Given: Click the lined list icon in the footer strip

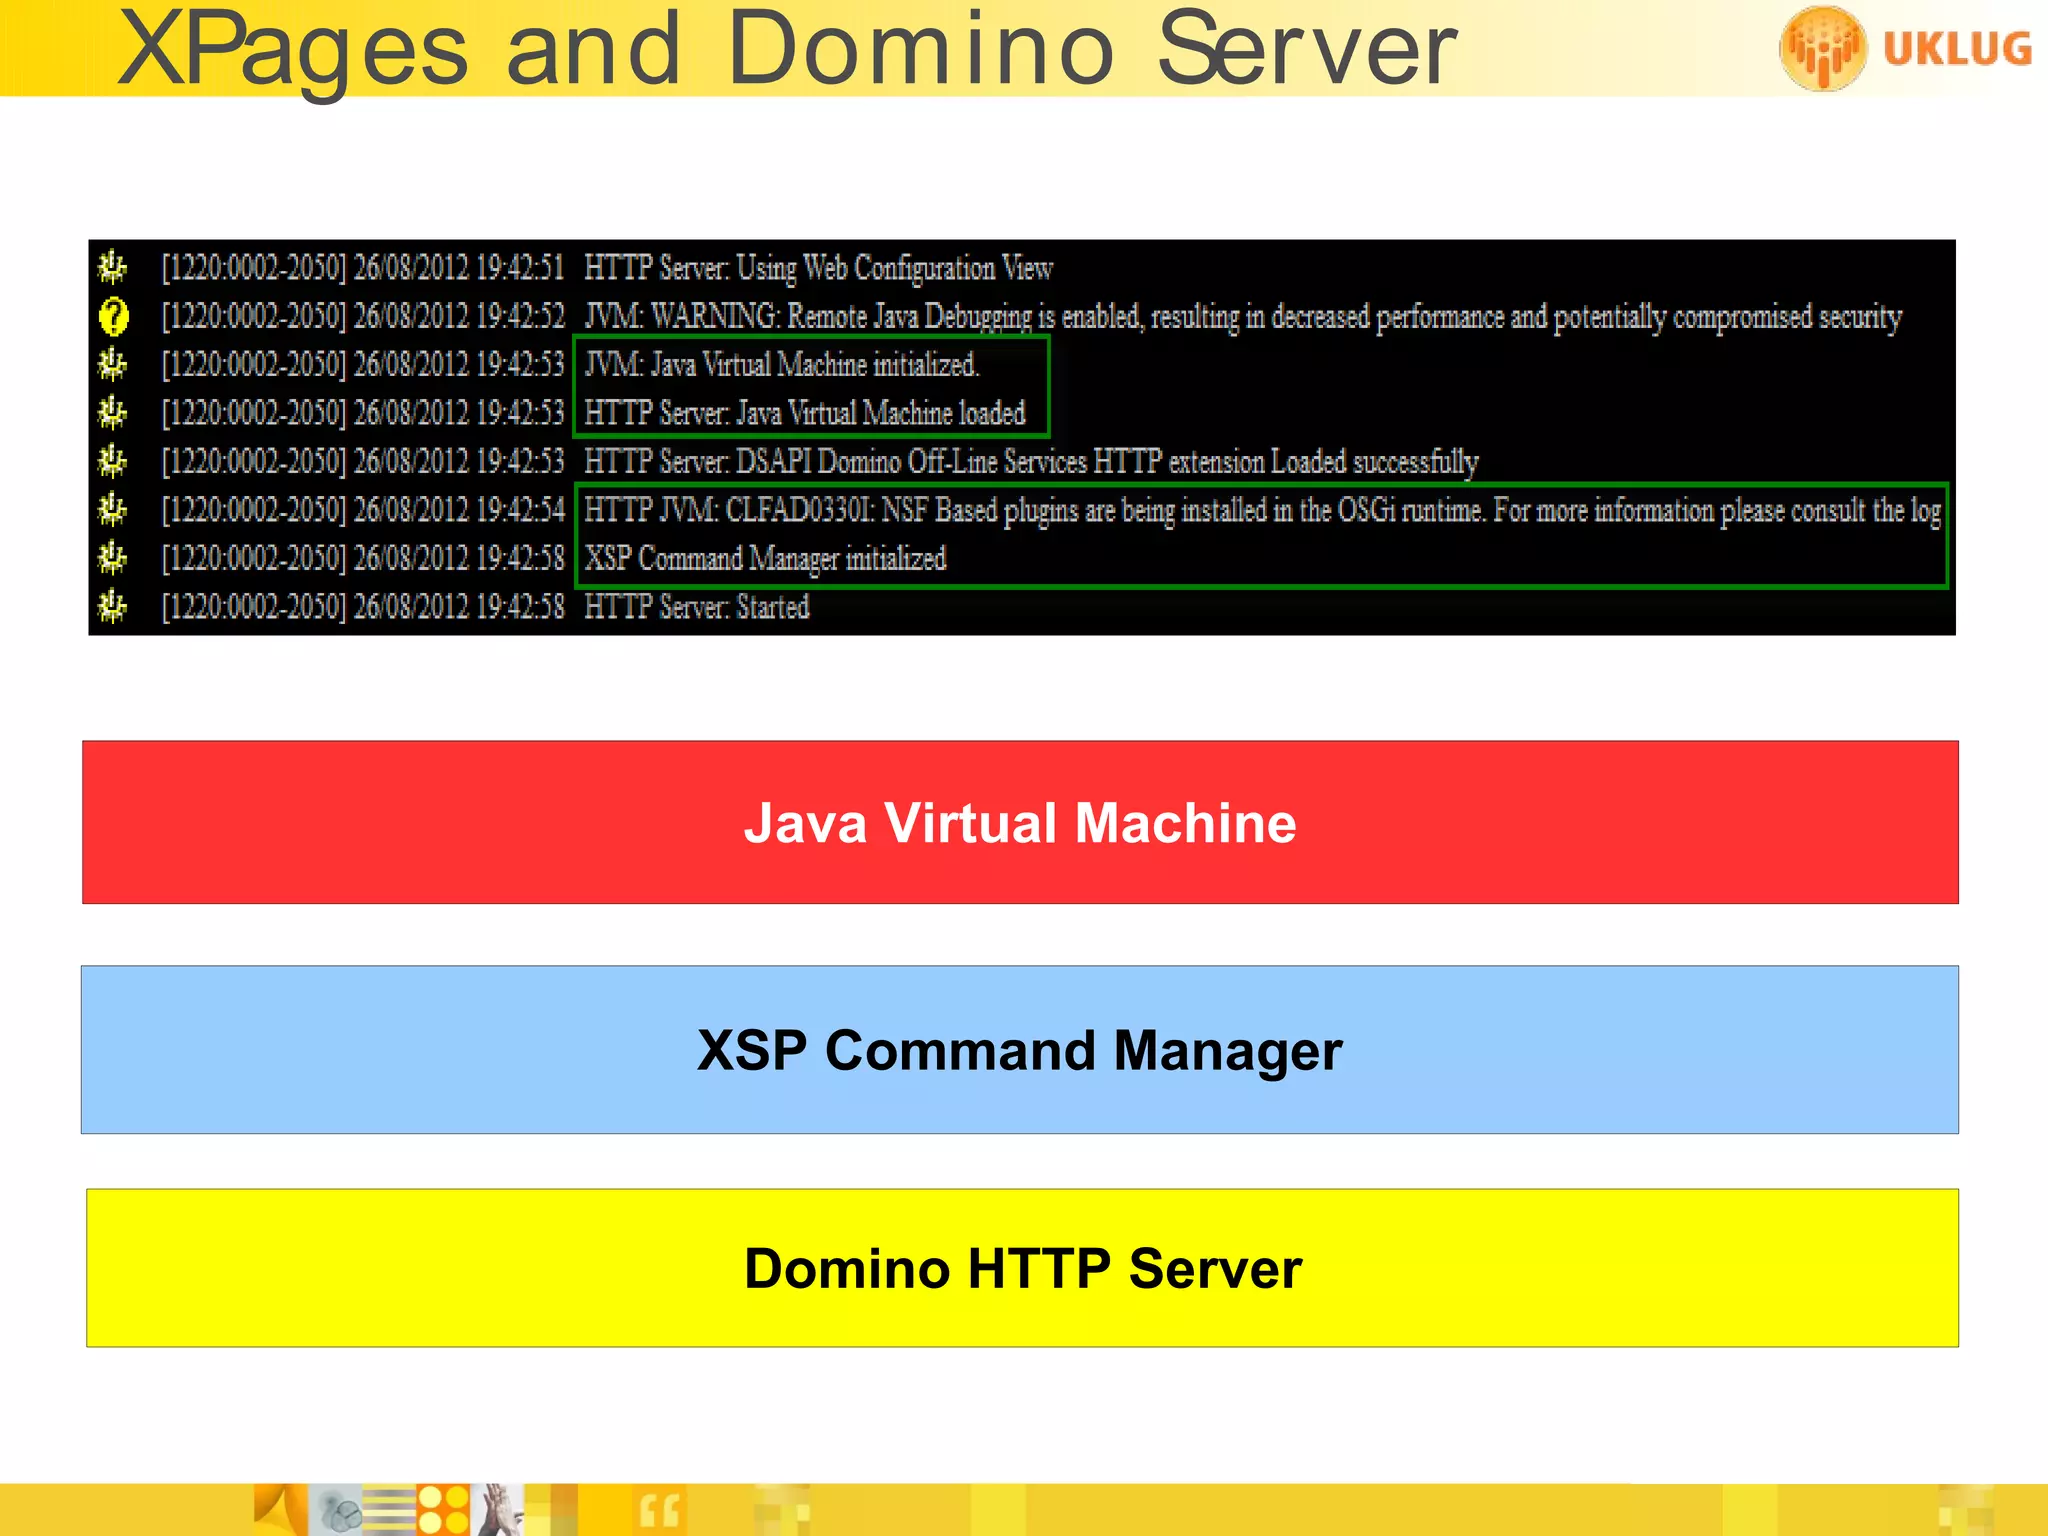Looking at the screenshot, I should (388, 1510).
